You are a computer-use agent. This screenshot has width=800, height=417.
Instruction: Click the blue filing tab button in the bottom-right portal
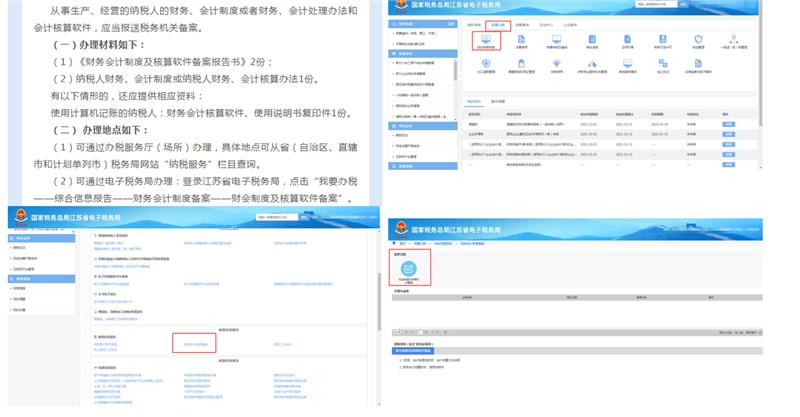click(413, 351)
